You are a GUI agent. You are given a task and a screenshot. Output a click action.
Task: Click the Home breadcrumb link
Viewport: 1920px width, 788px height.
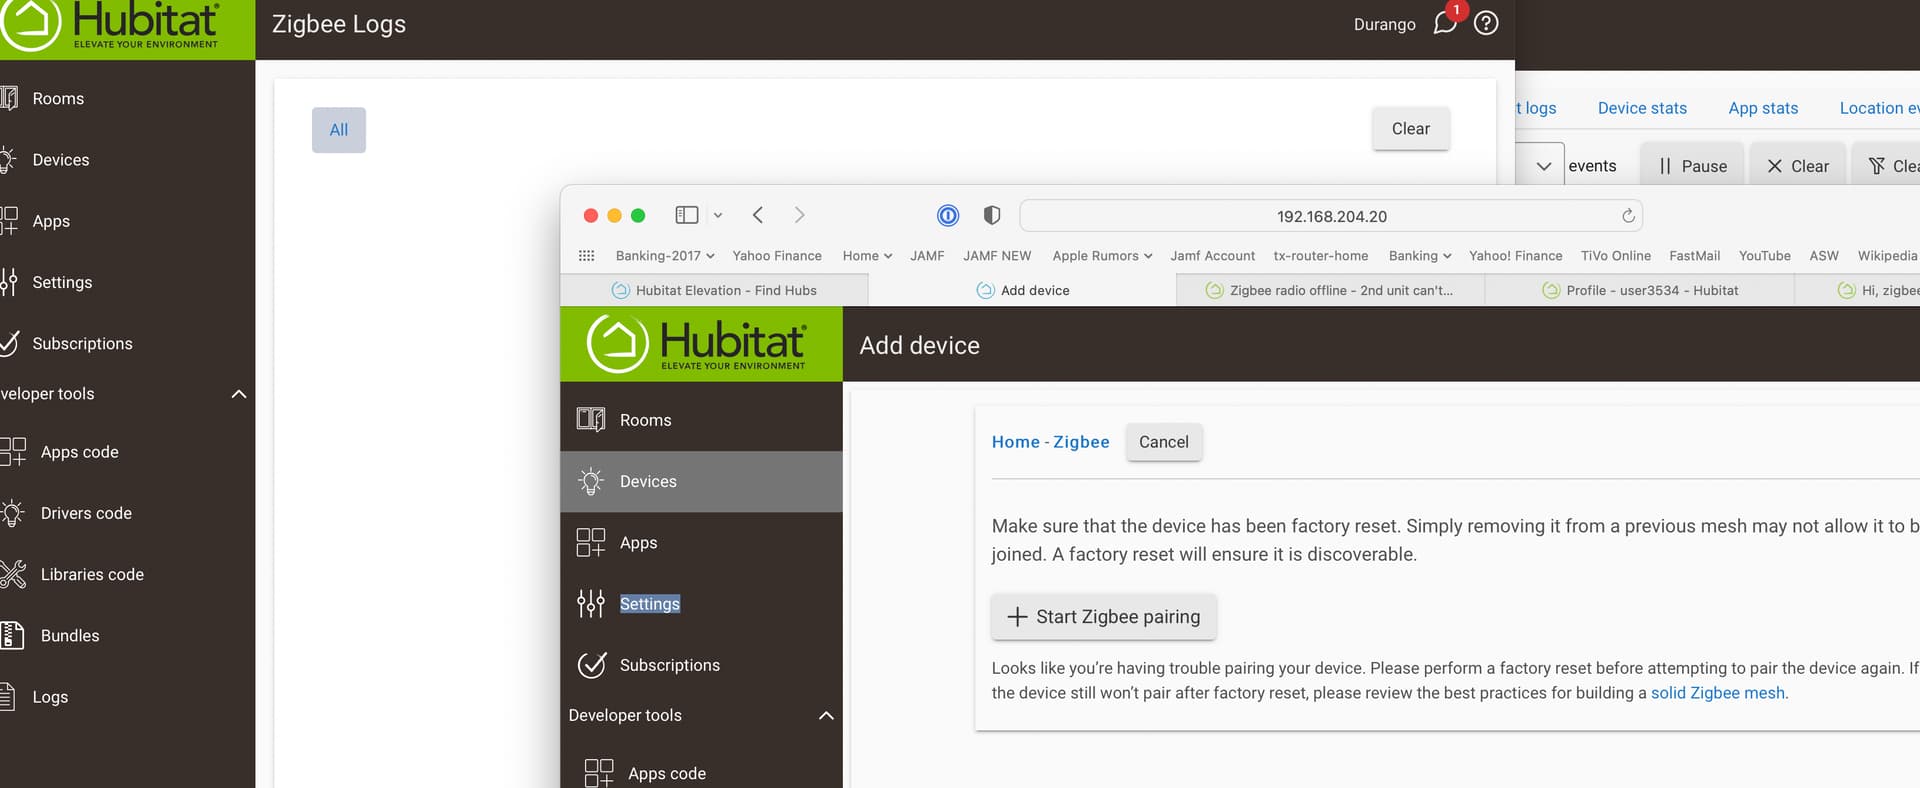point(1016,442)
